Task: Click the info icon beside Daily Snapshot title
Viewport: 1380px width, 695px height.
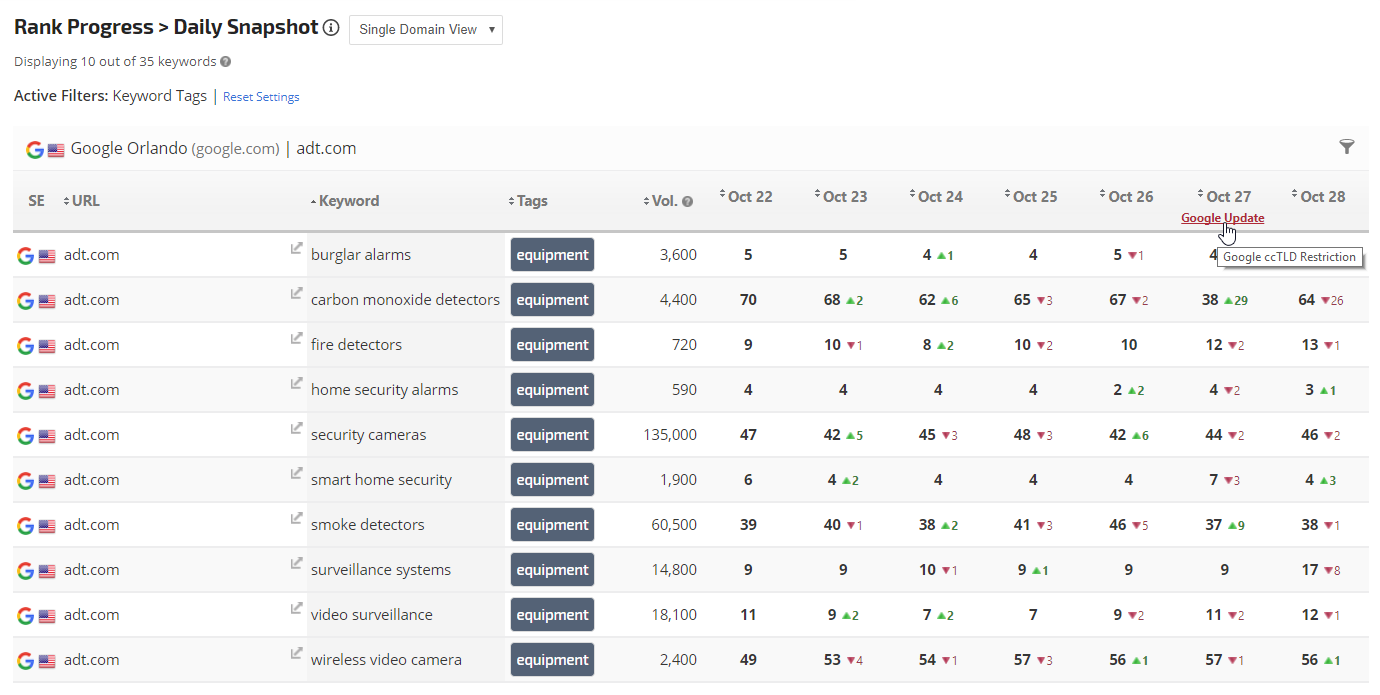Action: (331, 28)
